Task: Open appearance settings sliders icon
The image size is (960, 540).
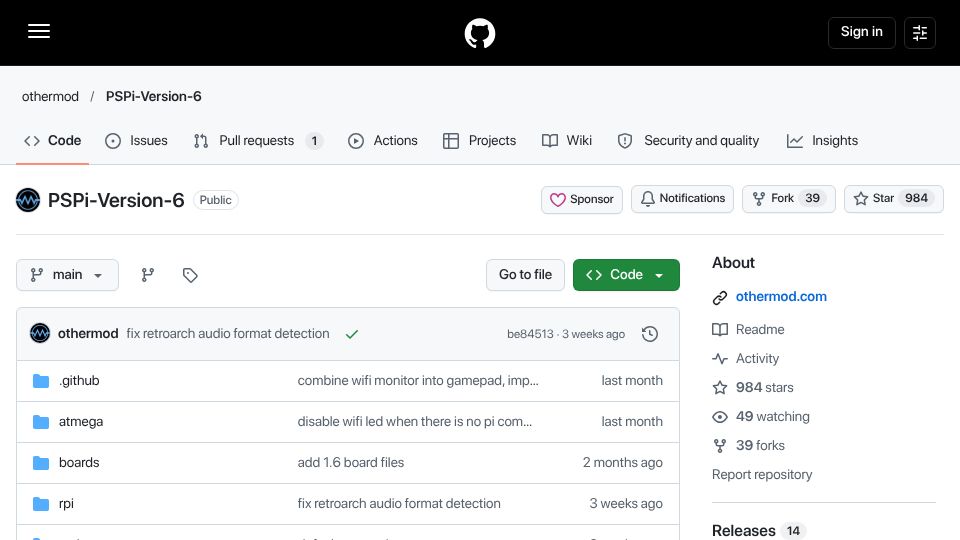Action: 920,33
